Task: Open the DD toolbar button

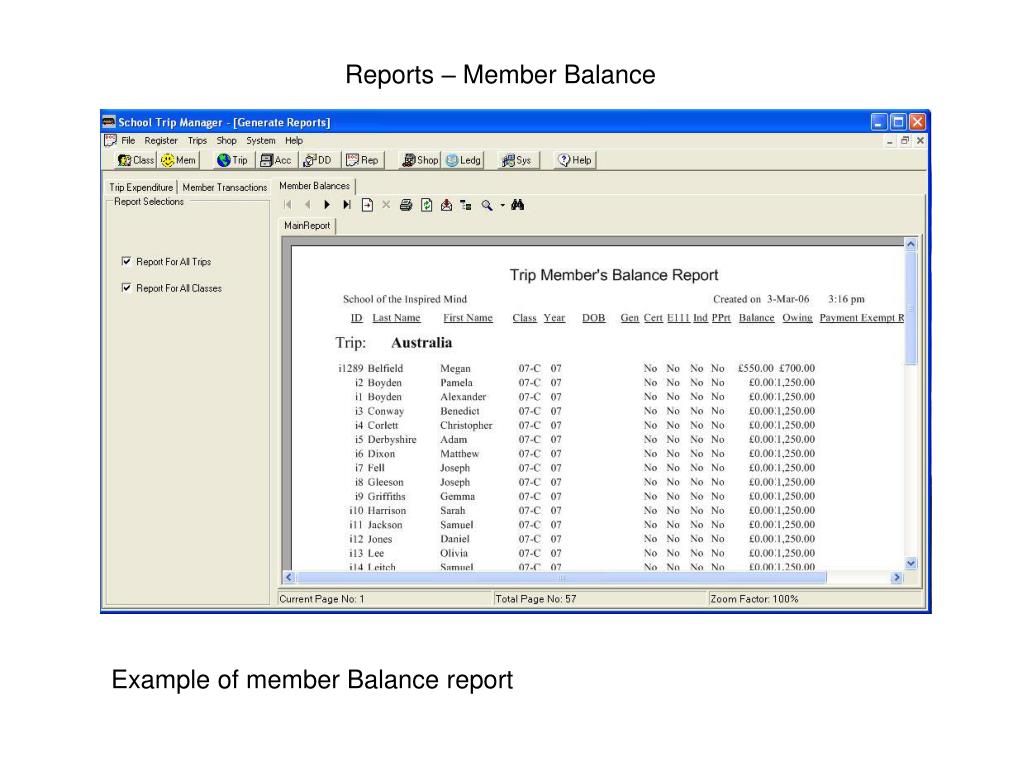Action: click(x=317, y=160)
